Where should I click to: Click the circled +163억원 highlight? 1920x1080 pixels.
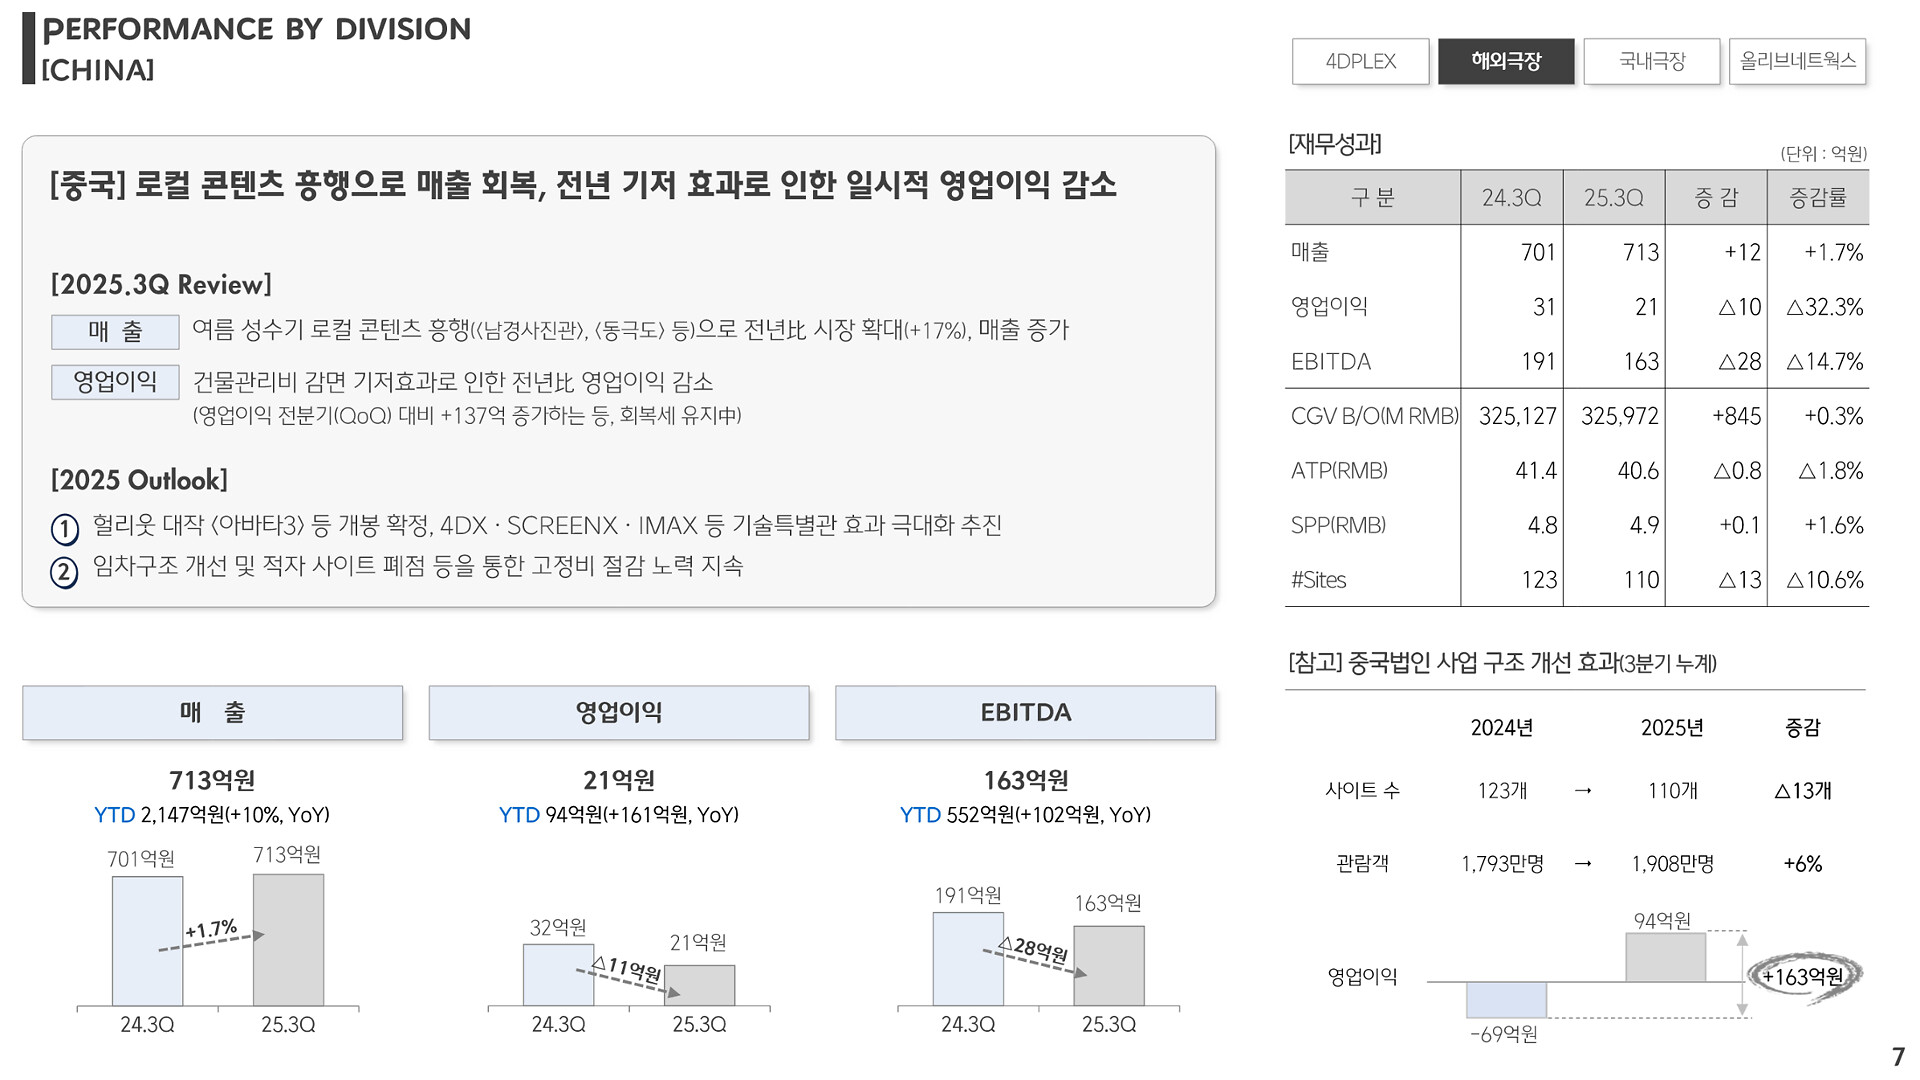coord(1803,976)
